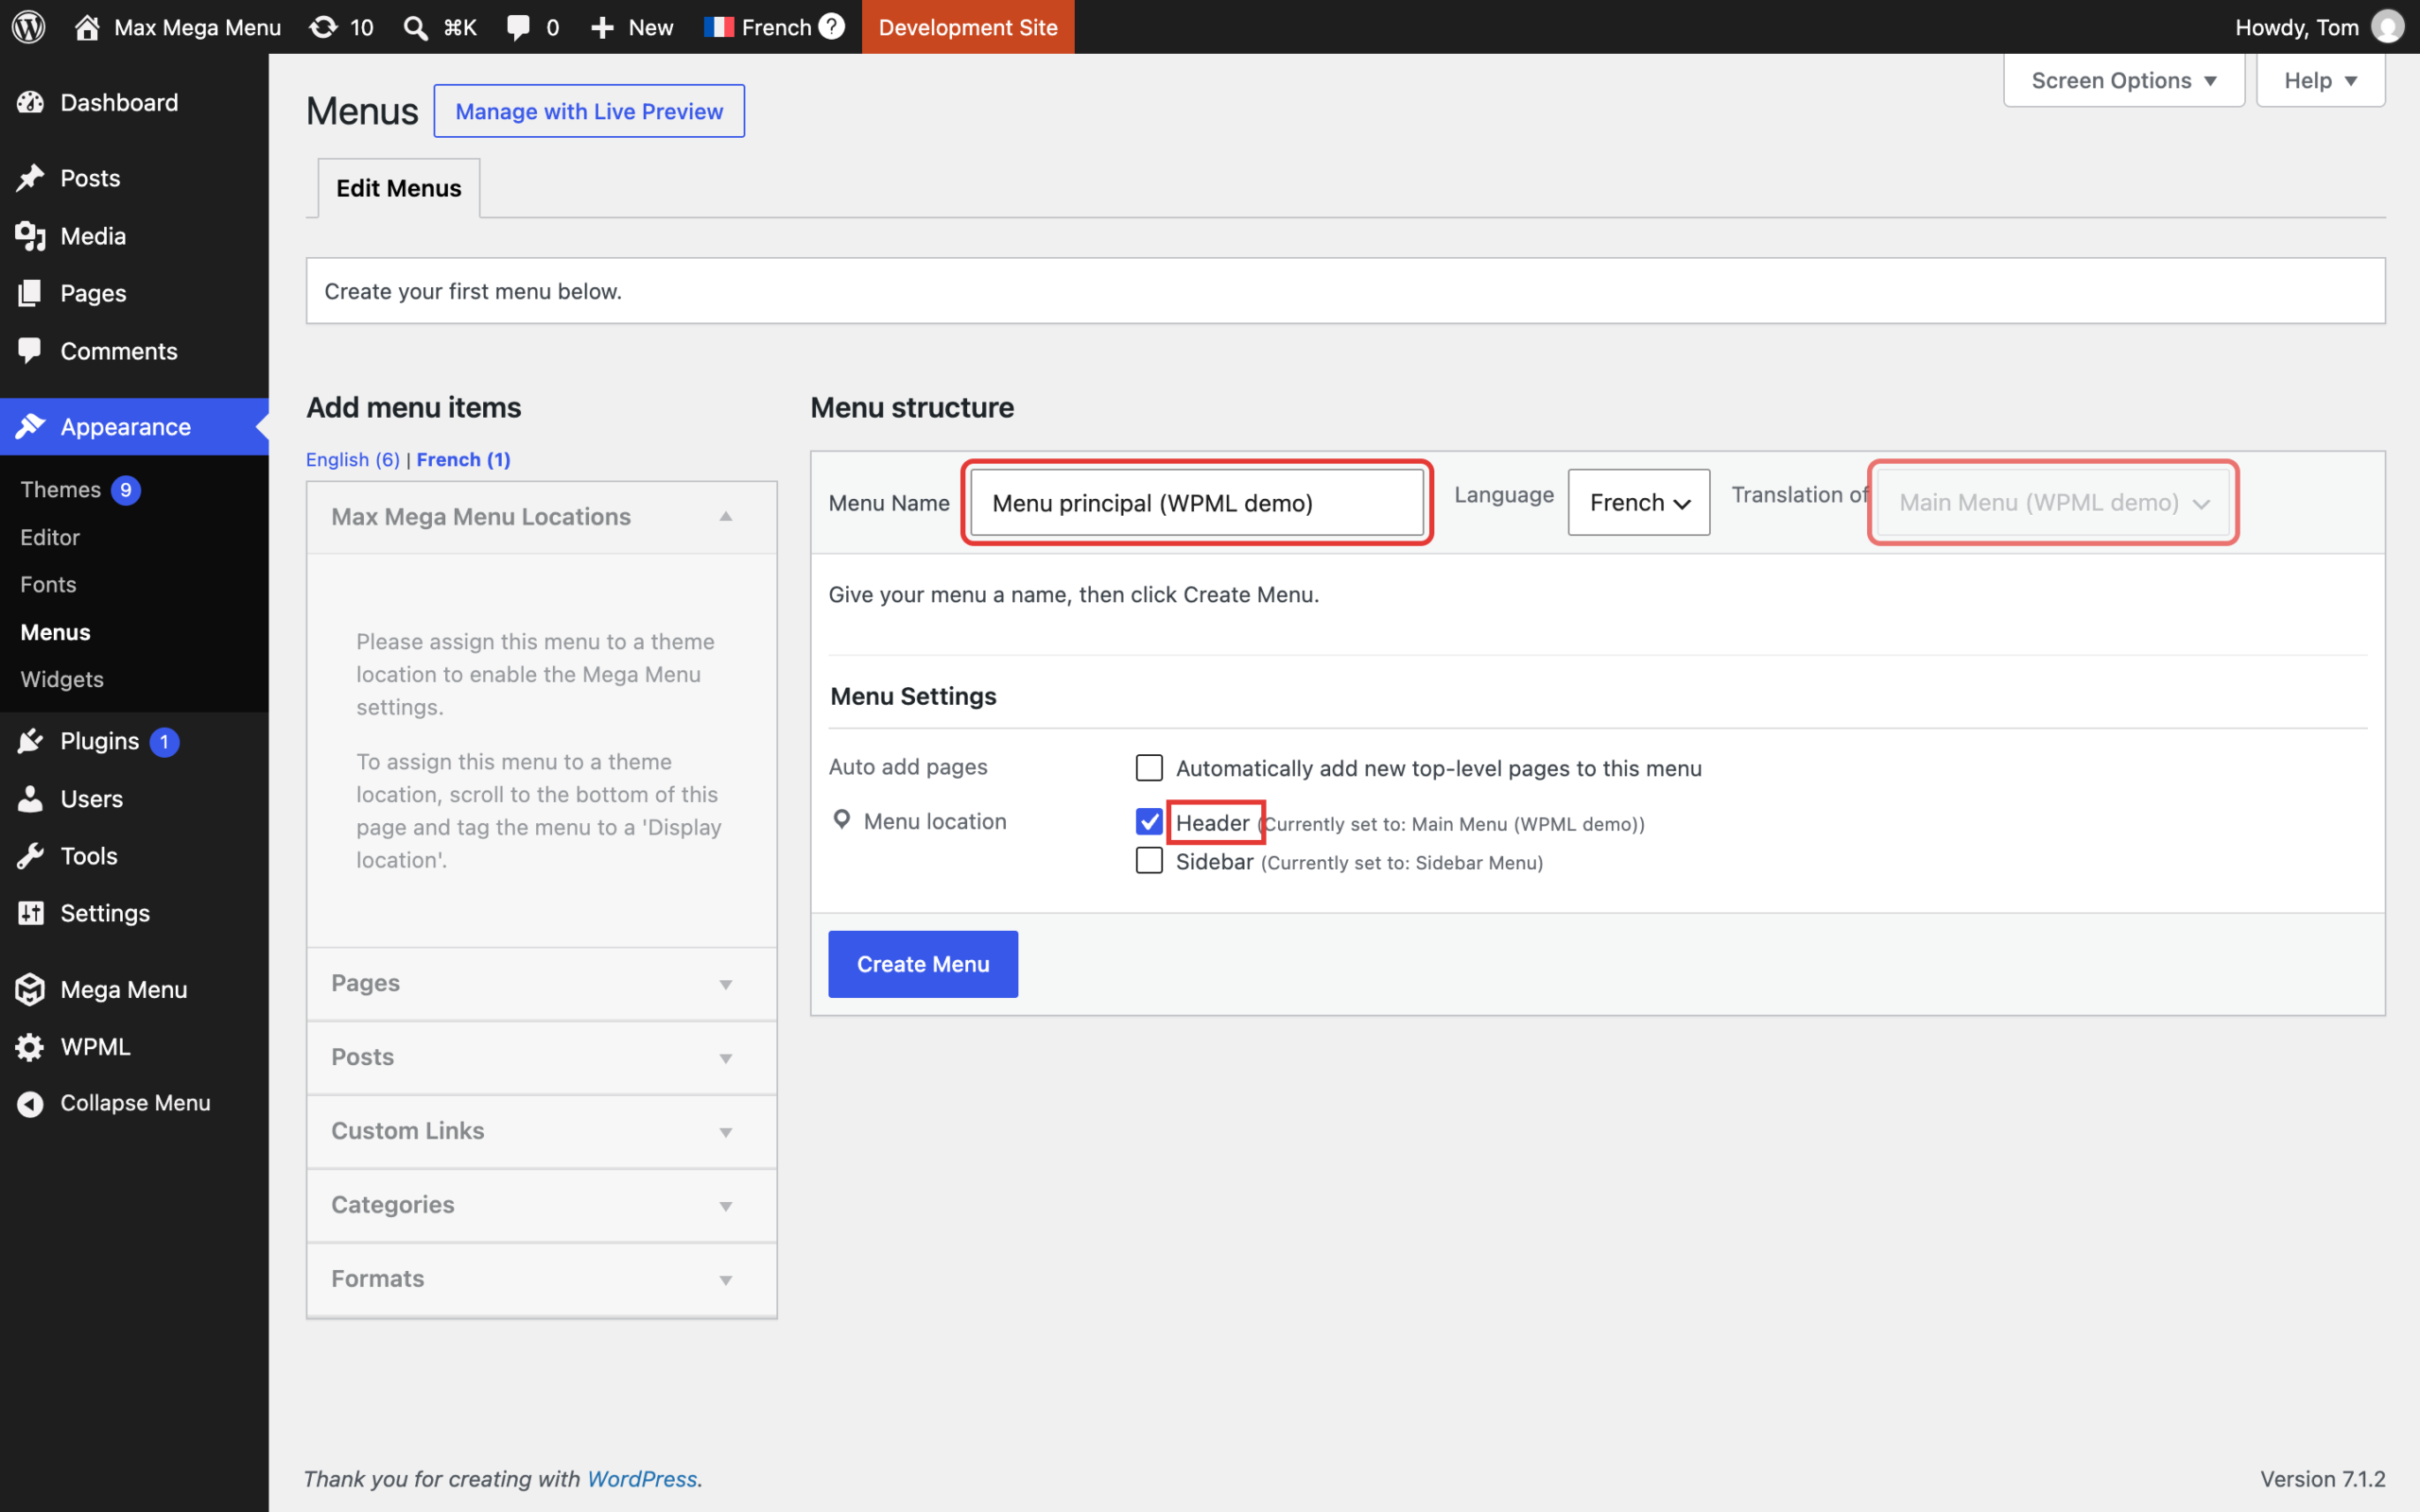Screen dimensions: 2420x1512
Task: Uncheck the Header menu location checkbox
Action: tap(1149, 821)
